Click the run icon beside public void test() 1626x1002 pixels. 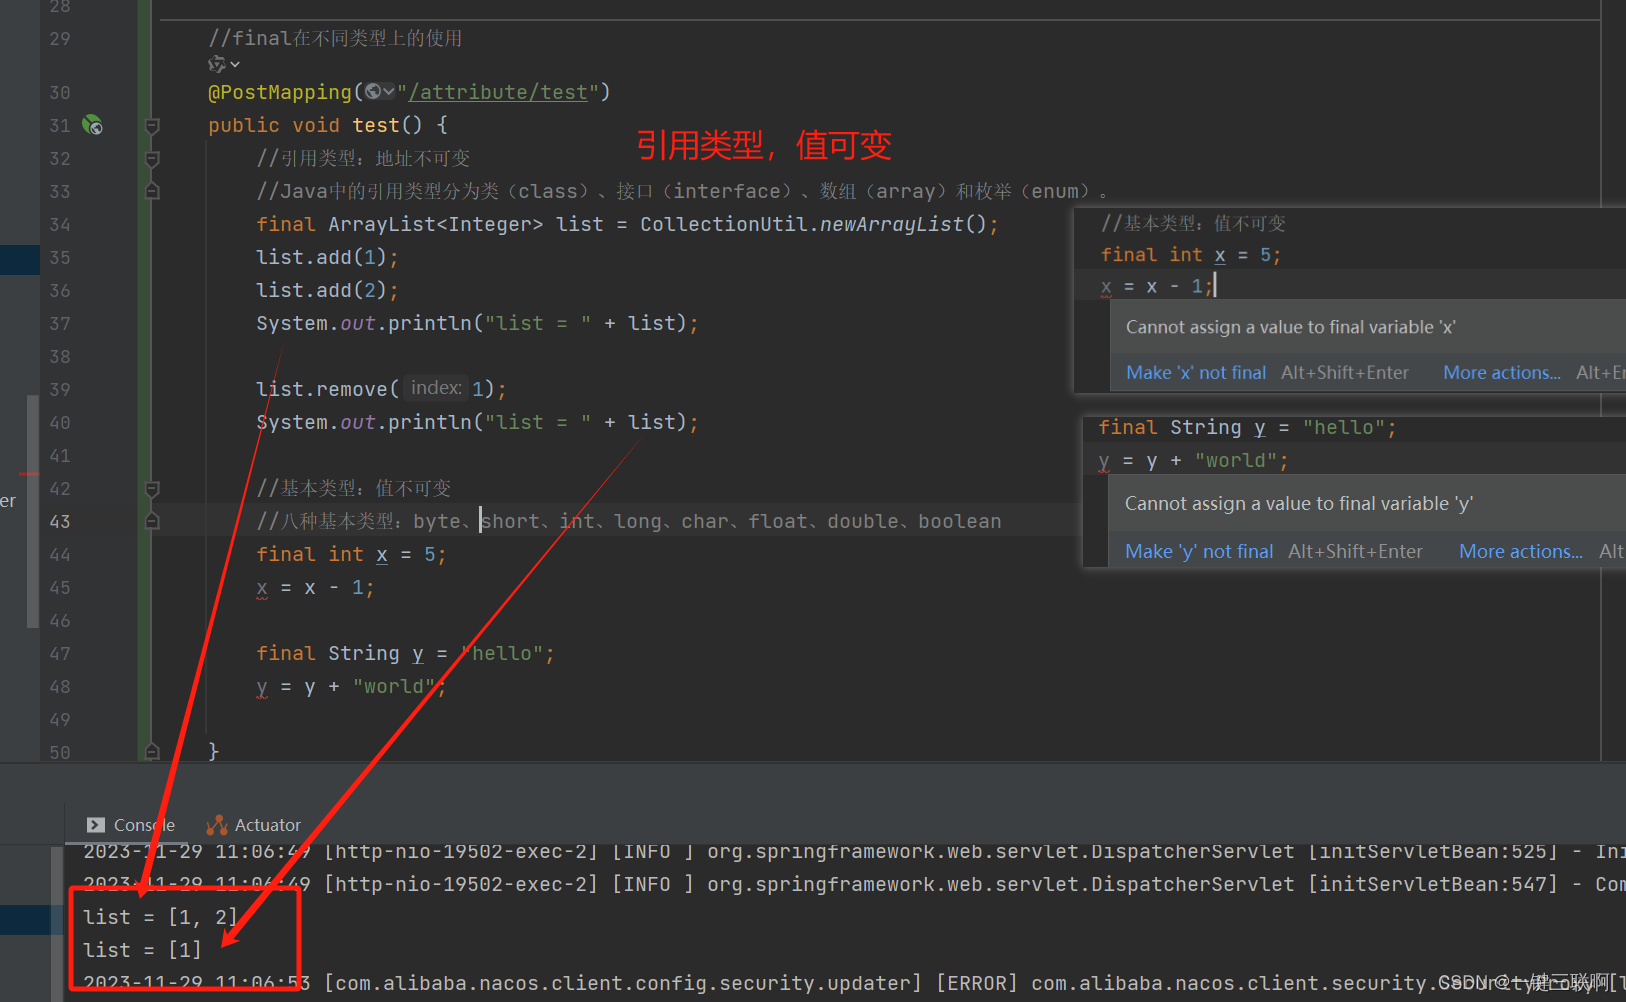tap(92, 125)
